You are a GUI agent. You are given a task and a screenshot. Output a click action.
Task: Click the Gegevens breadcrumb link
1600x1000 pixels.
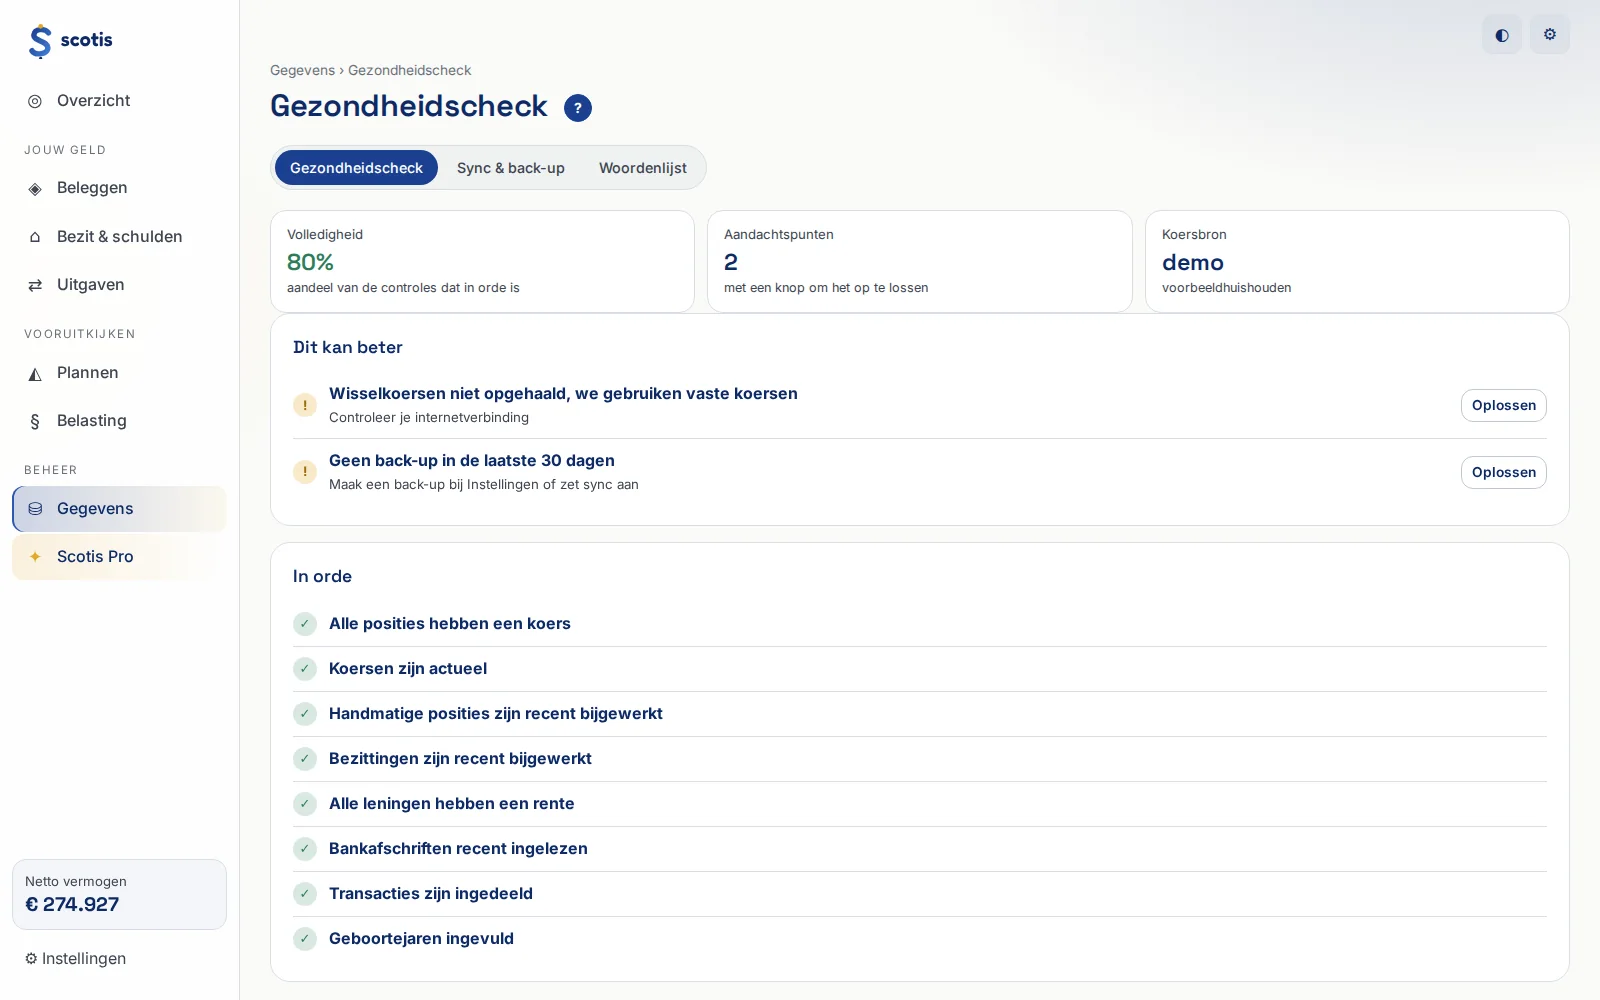302,70
